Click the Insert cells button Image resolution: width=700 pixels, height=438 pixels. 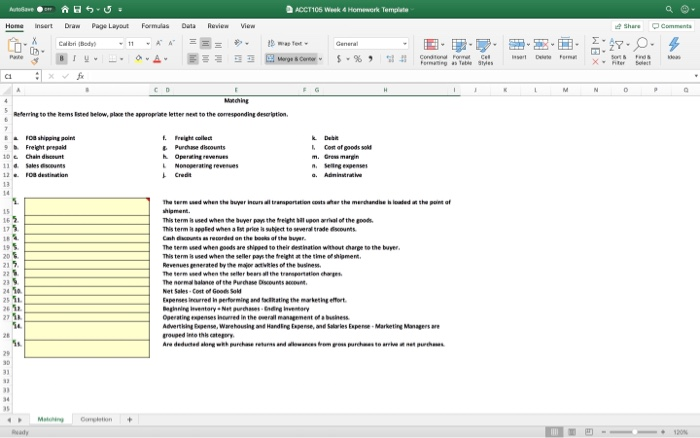pos(519,49)
